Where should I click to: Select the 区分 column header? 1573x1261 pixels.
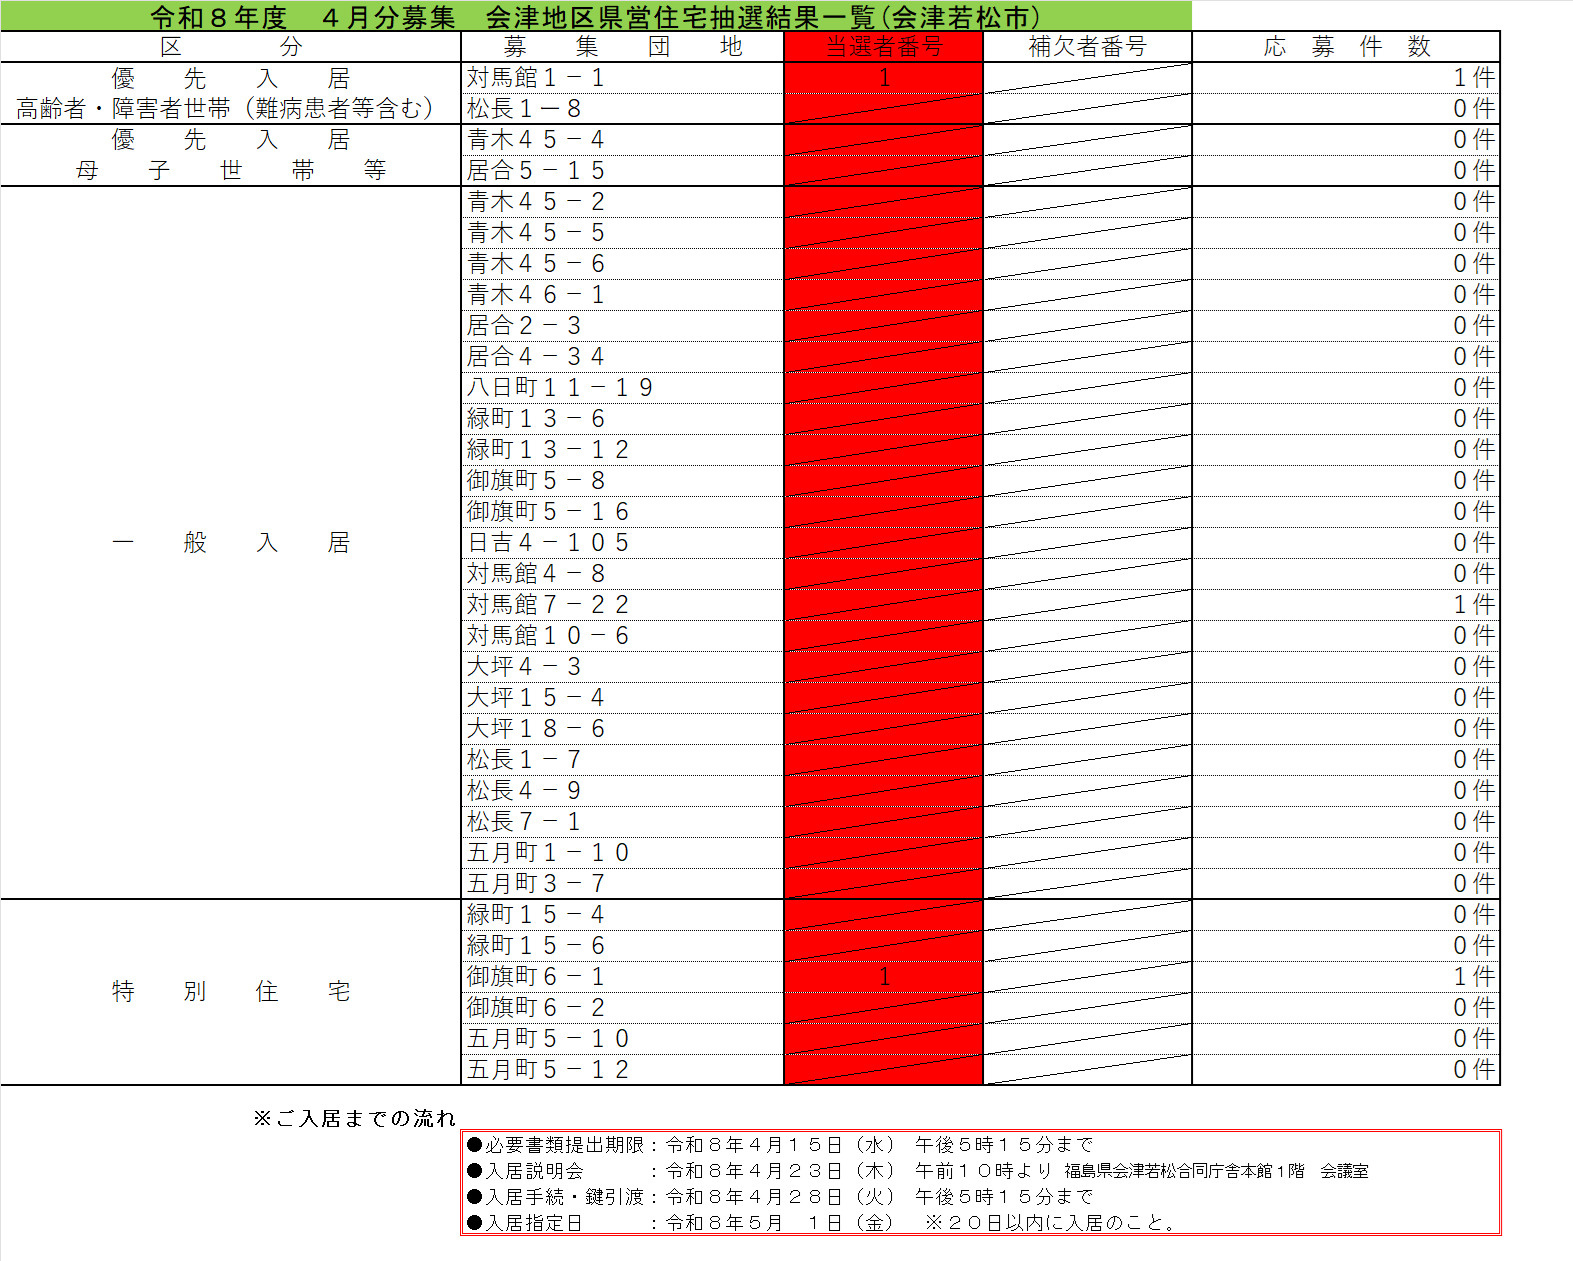coord(230,47)
